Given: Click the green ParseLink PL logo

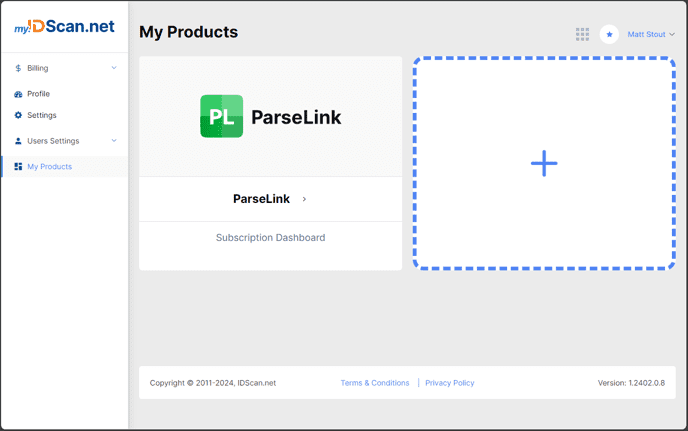Looking at the screenshot, I should click(221, 116).
